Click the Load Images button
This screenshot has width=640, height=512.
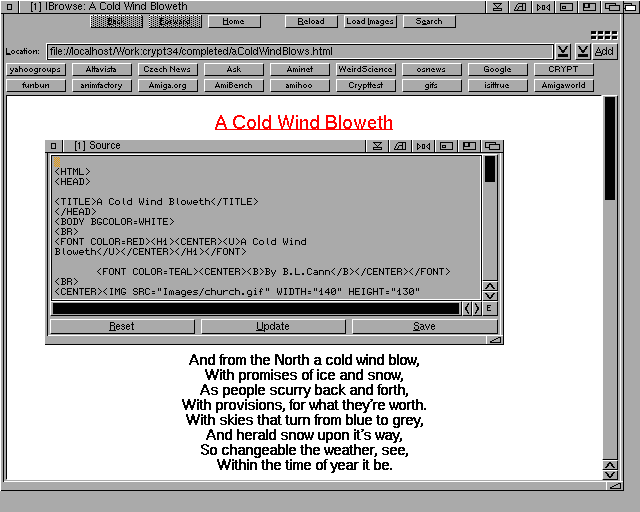[370, 21]
